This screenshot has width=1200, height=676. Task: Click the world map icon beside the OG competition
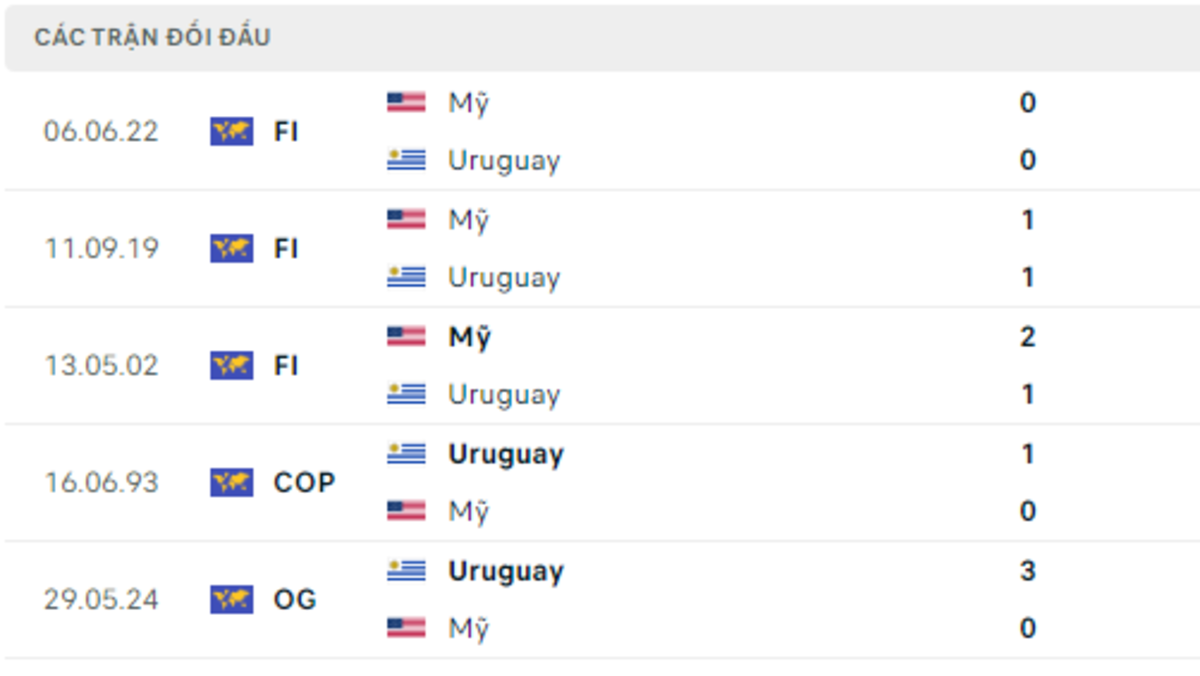pos(232,599)
